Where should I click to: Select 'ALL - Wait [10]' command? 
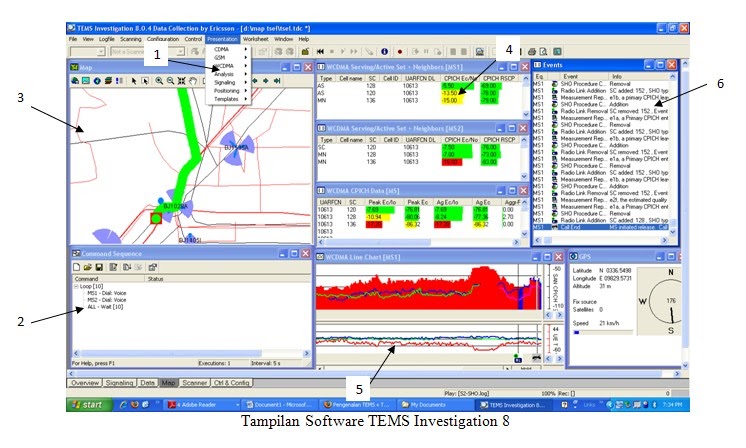(105, 307)
